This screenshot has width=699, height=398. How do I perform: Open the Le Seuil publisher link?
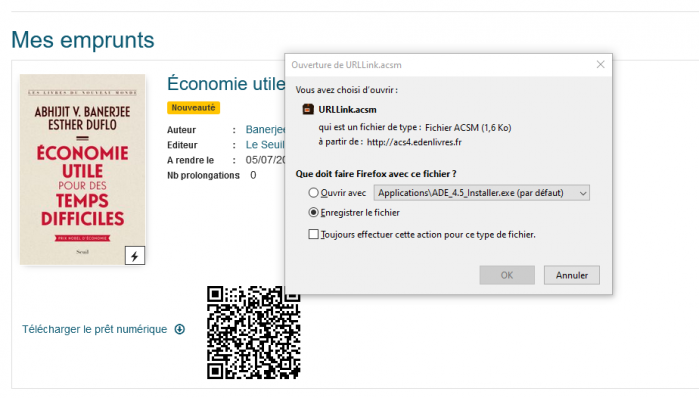click(x=265, y=145)
